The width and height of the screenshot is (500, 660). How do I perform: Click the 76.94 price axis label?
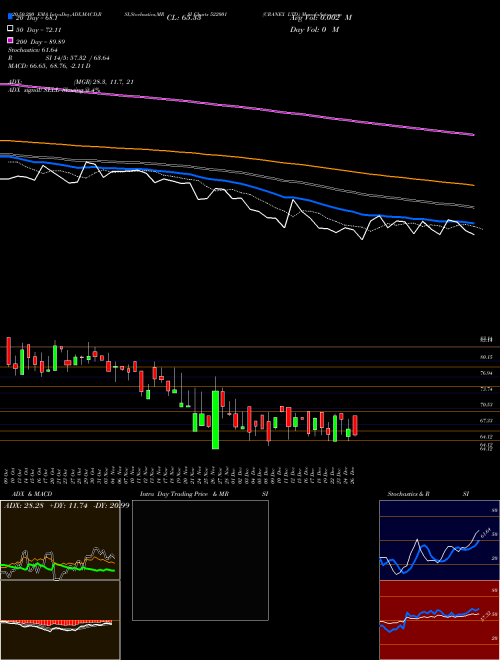[x=486, y=373]
